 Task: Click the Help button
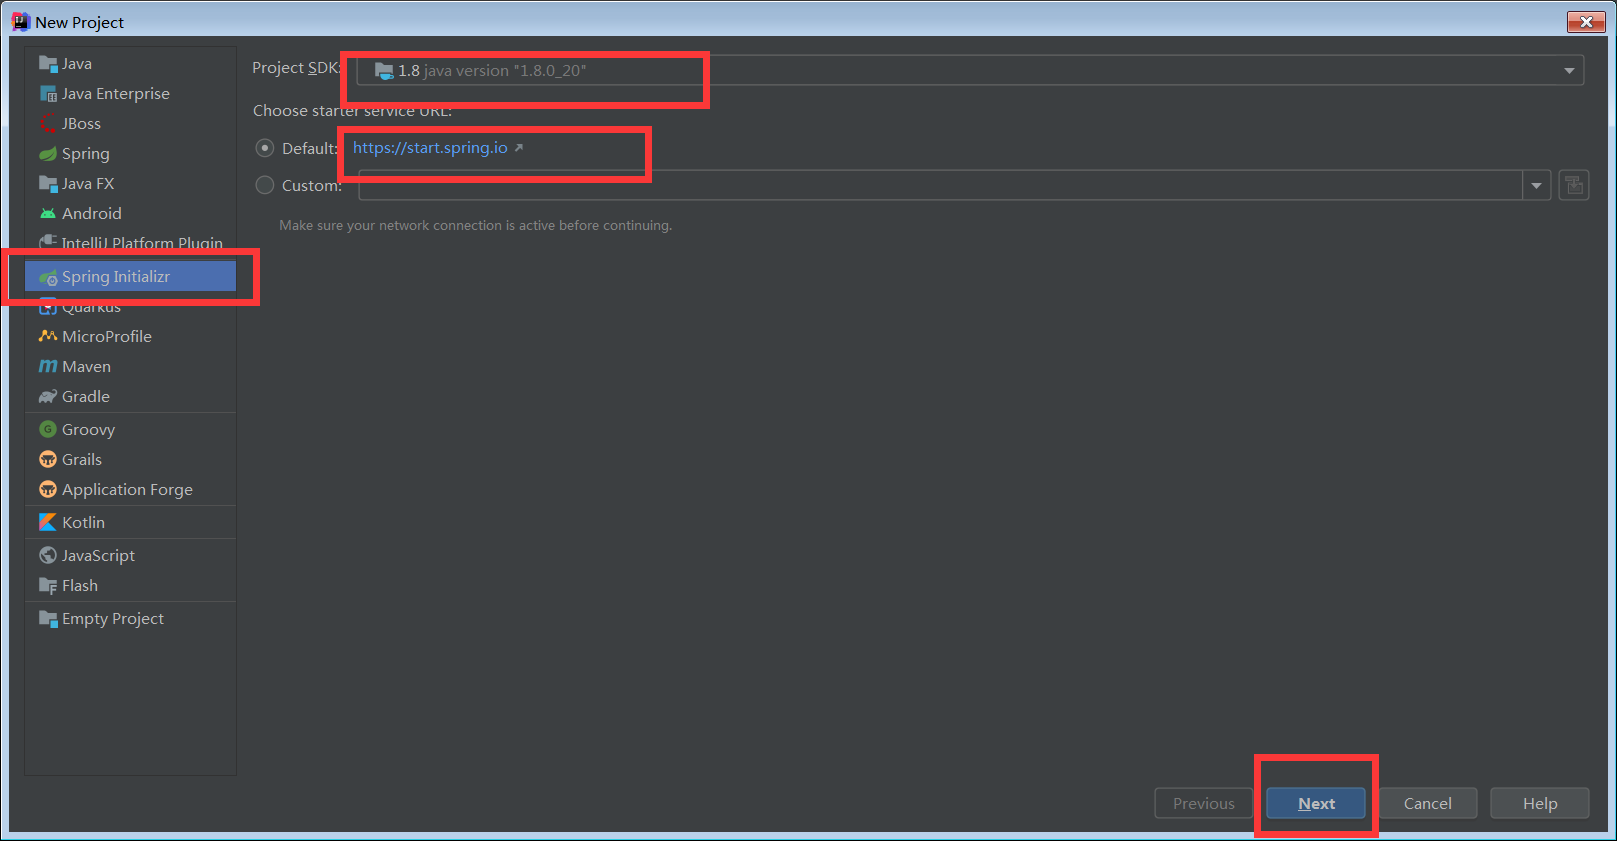pos(1540,804)
